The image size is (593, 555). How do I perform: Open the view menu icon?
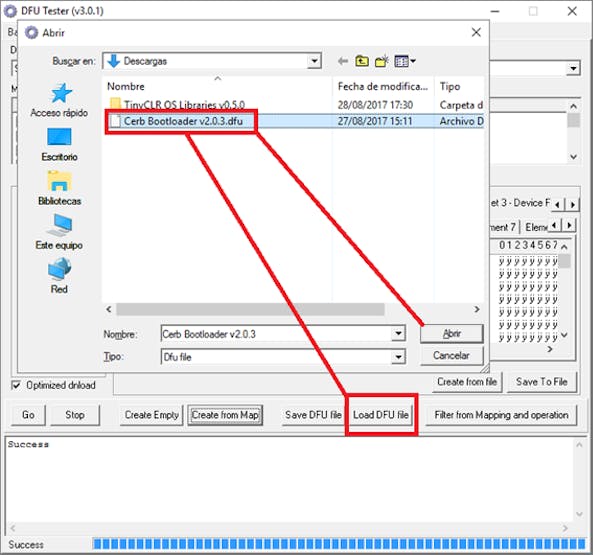click(405, 61)
